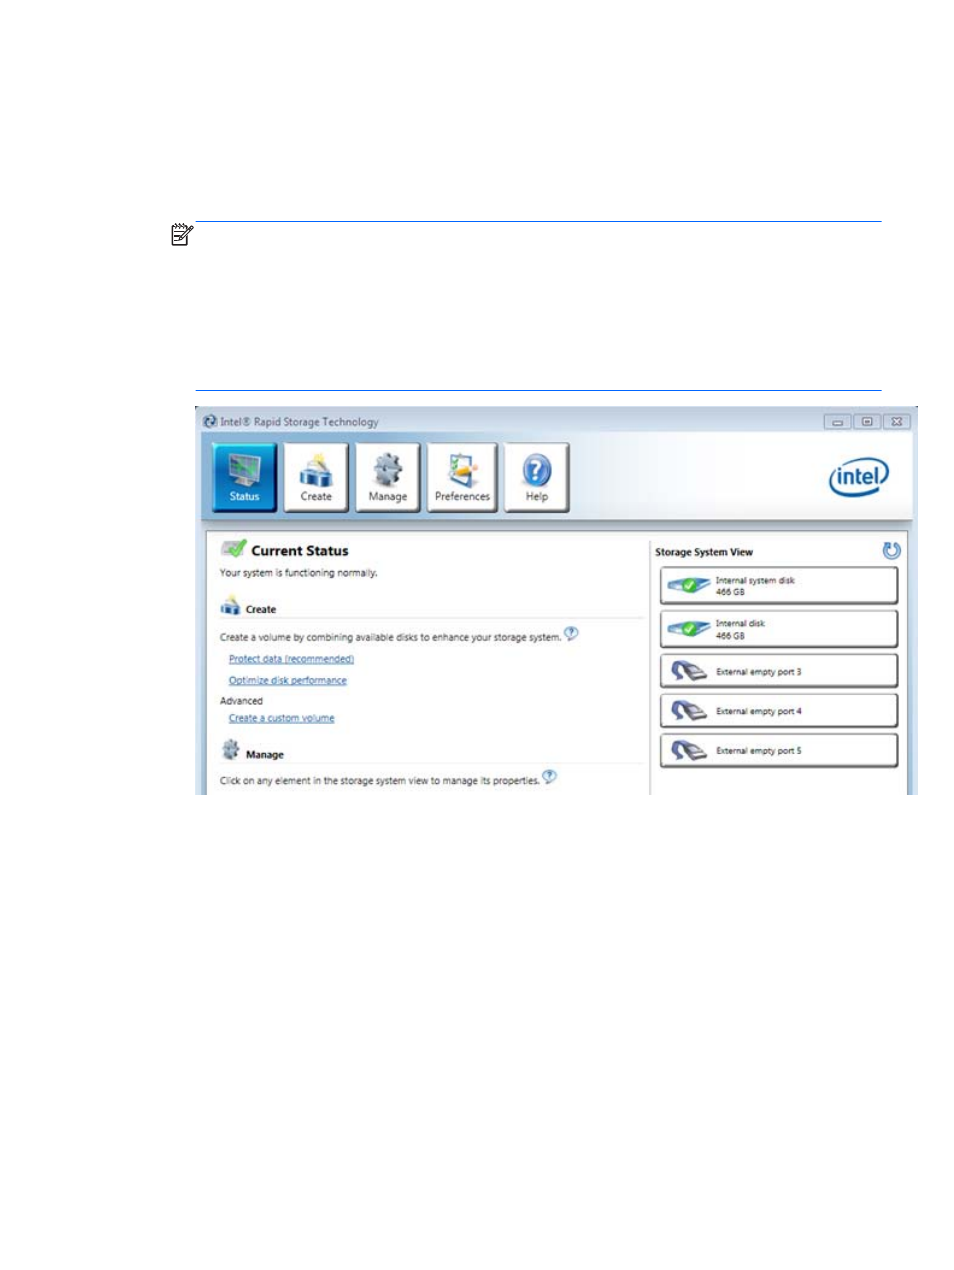Click the Storage System View heading
This screenshot has width=954, height=1270.
[704, 552]
